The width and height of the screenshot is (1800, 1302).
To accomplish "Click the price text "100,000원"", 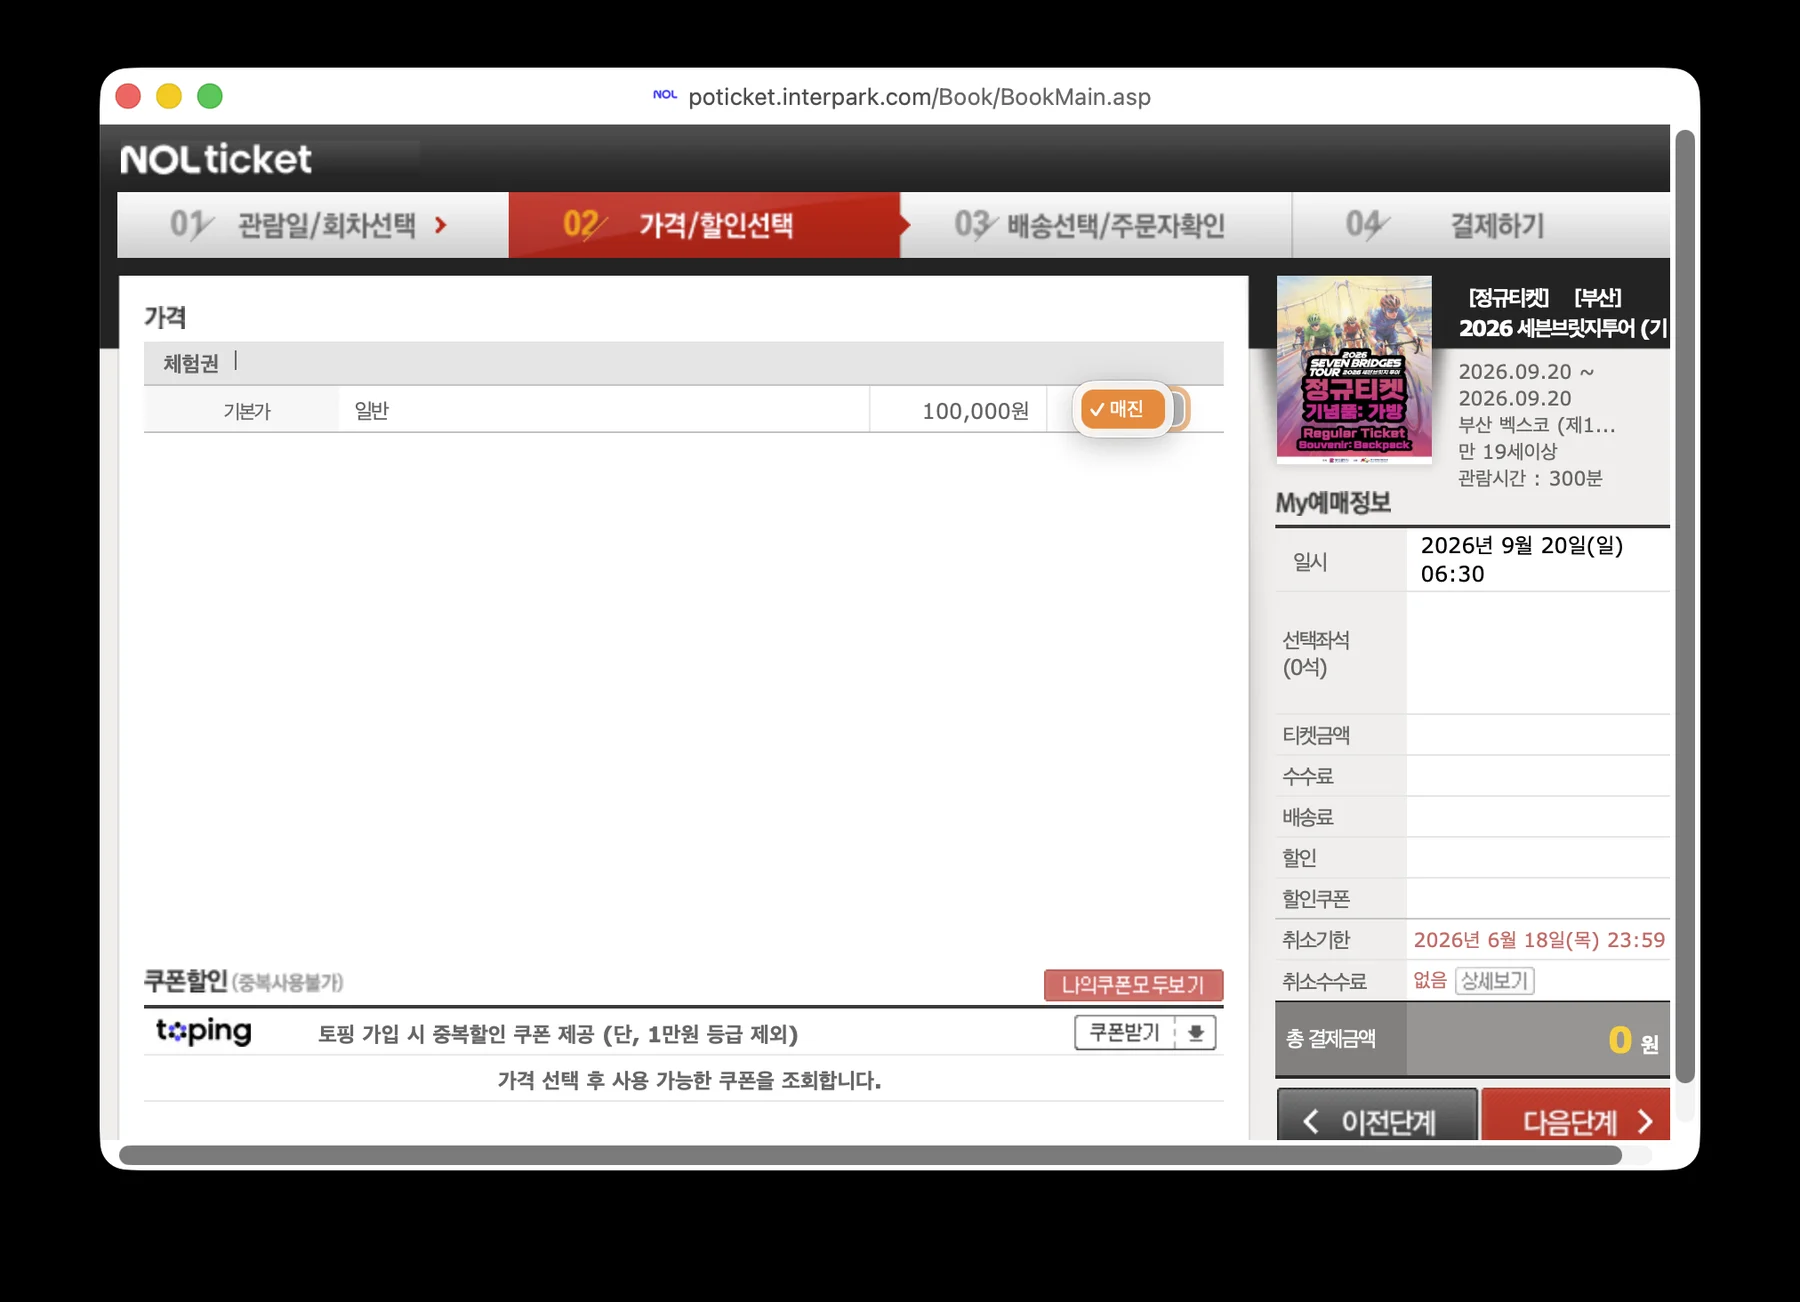I will (975, 411).
